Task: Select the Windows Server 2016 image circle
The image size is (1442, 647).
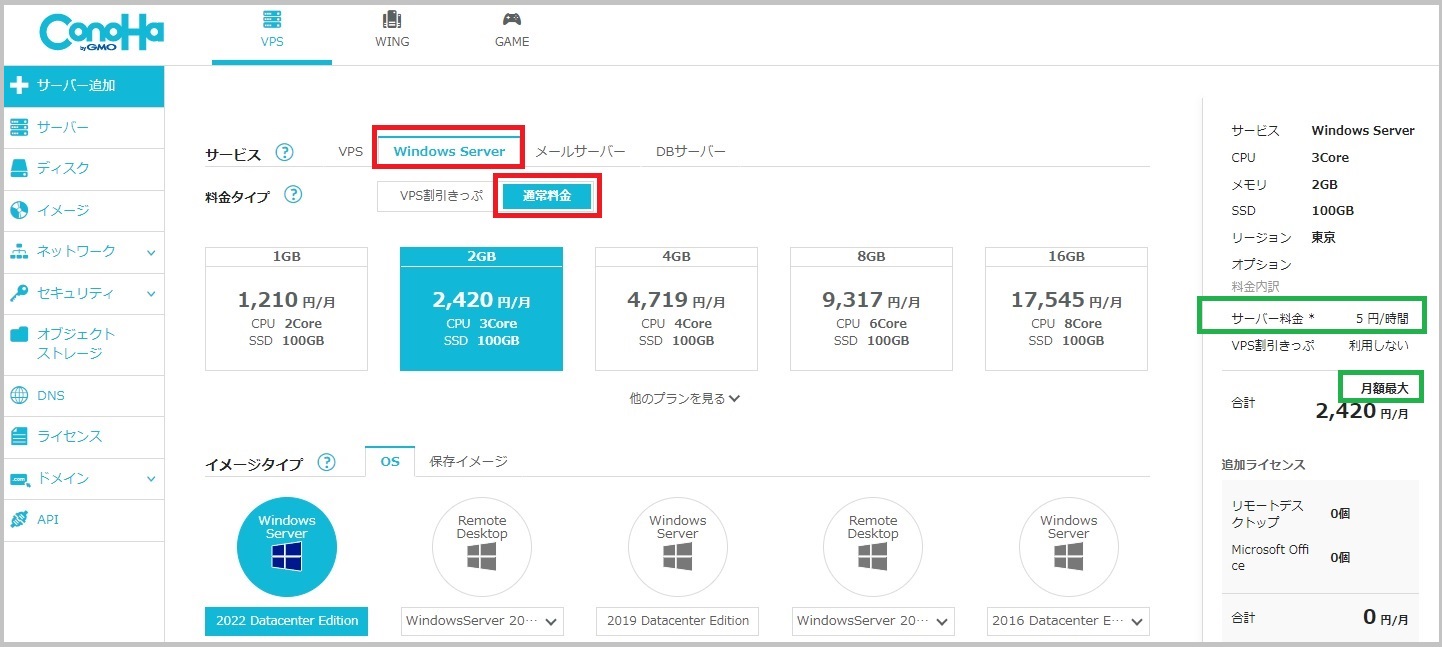Action: [1068, 547]
